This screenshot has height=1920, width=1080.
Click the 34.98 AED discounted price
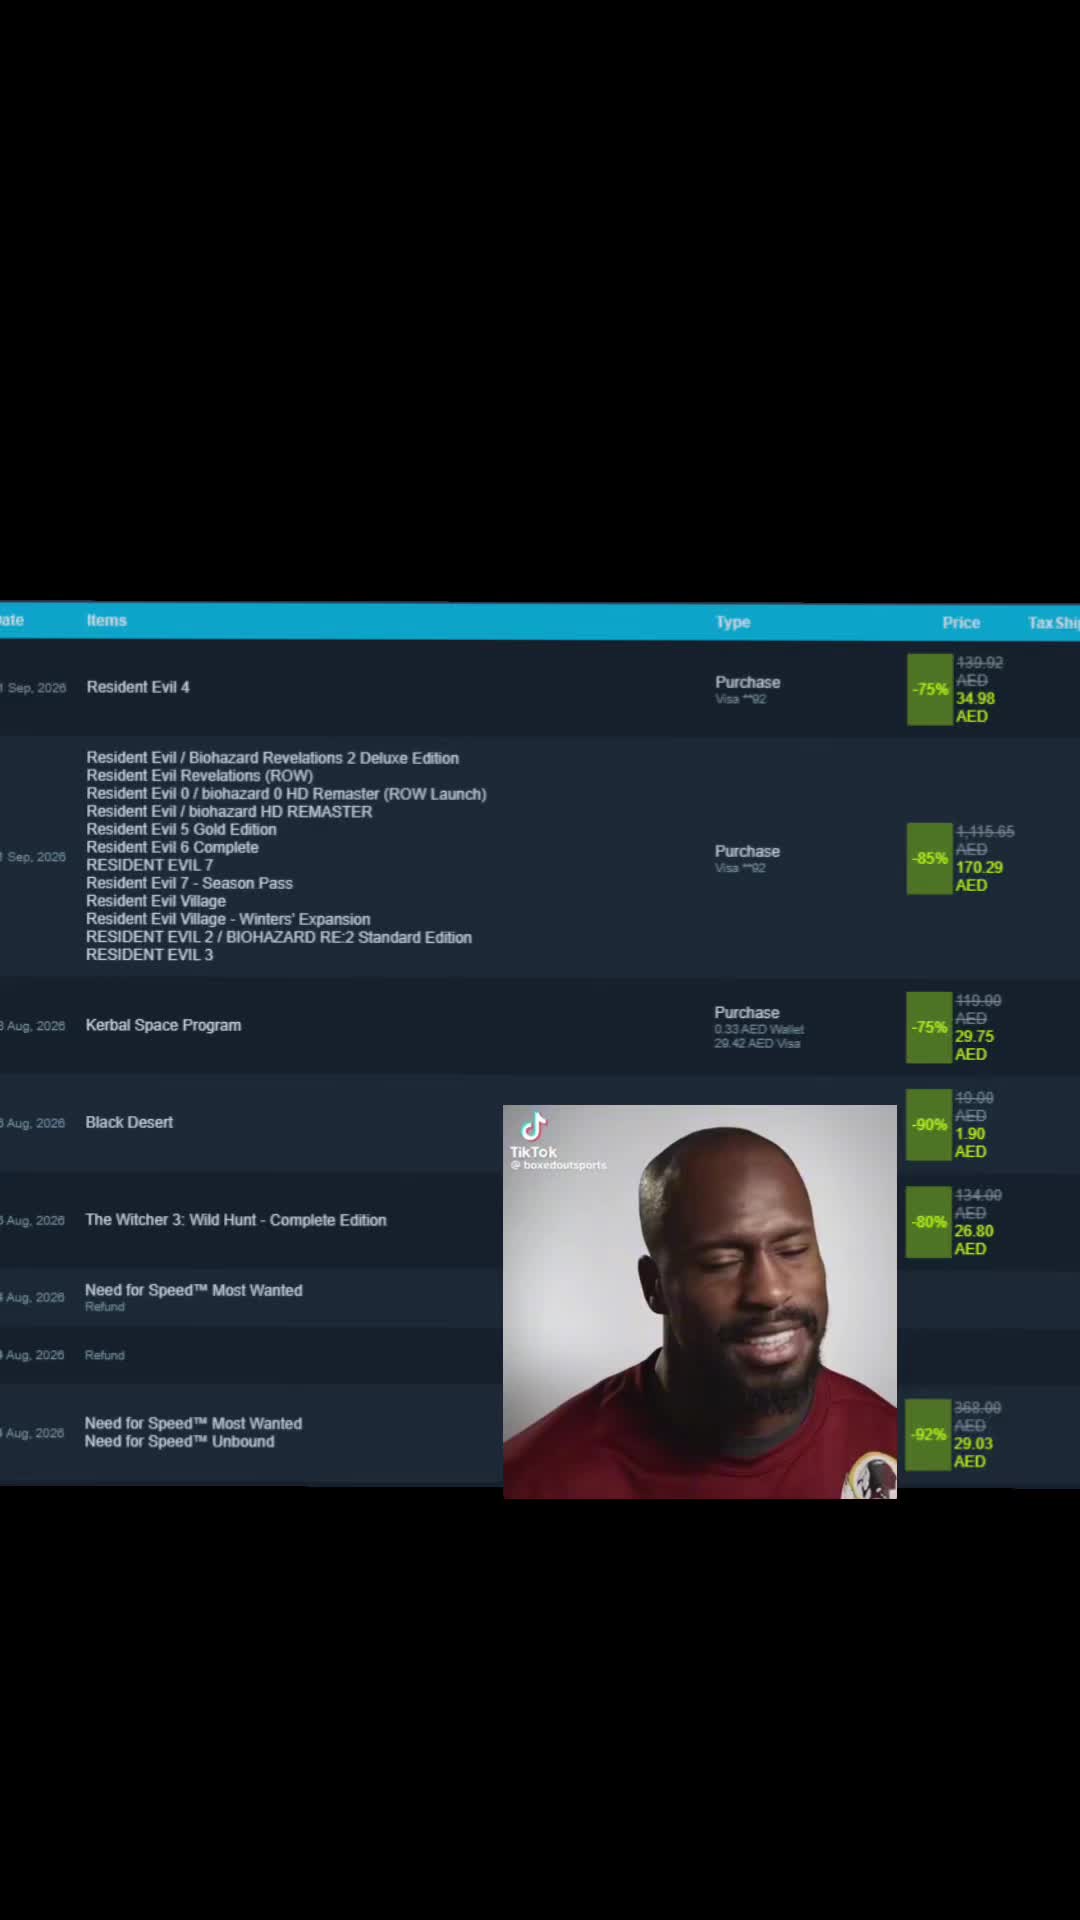point(975,708)
